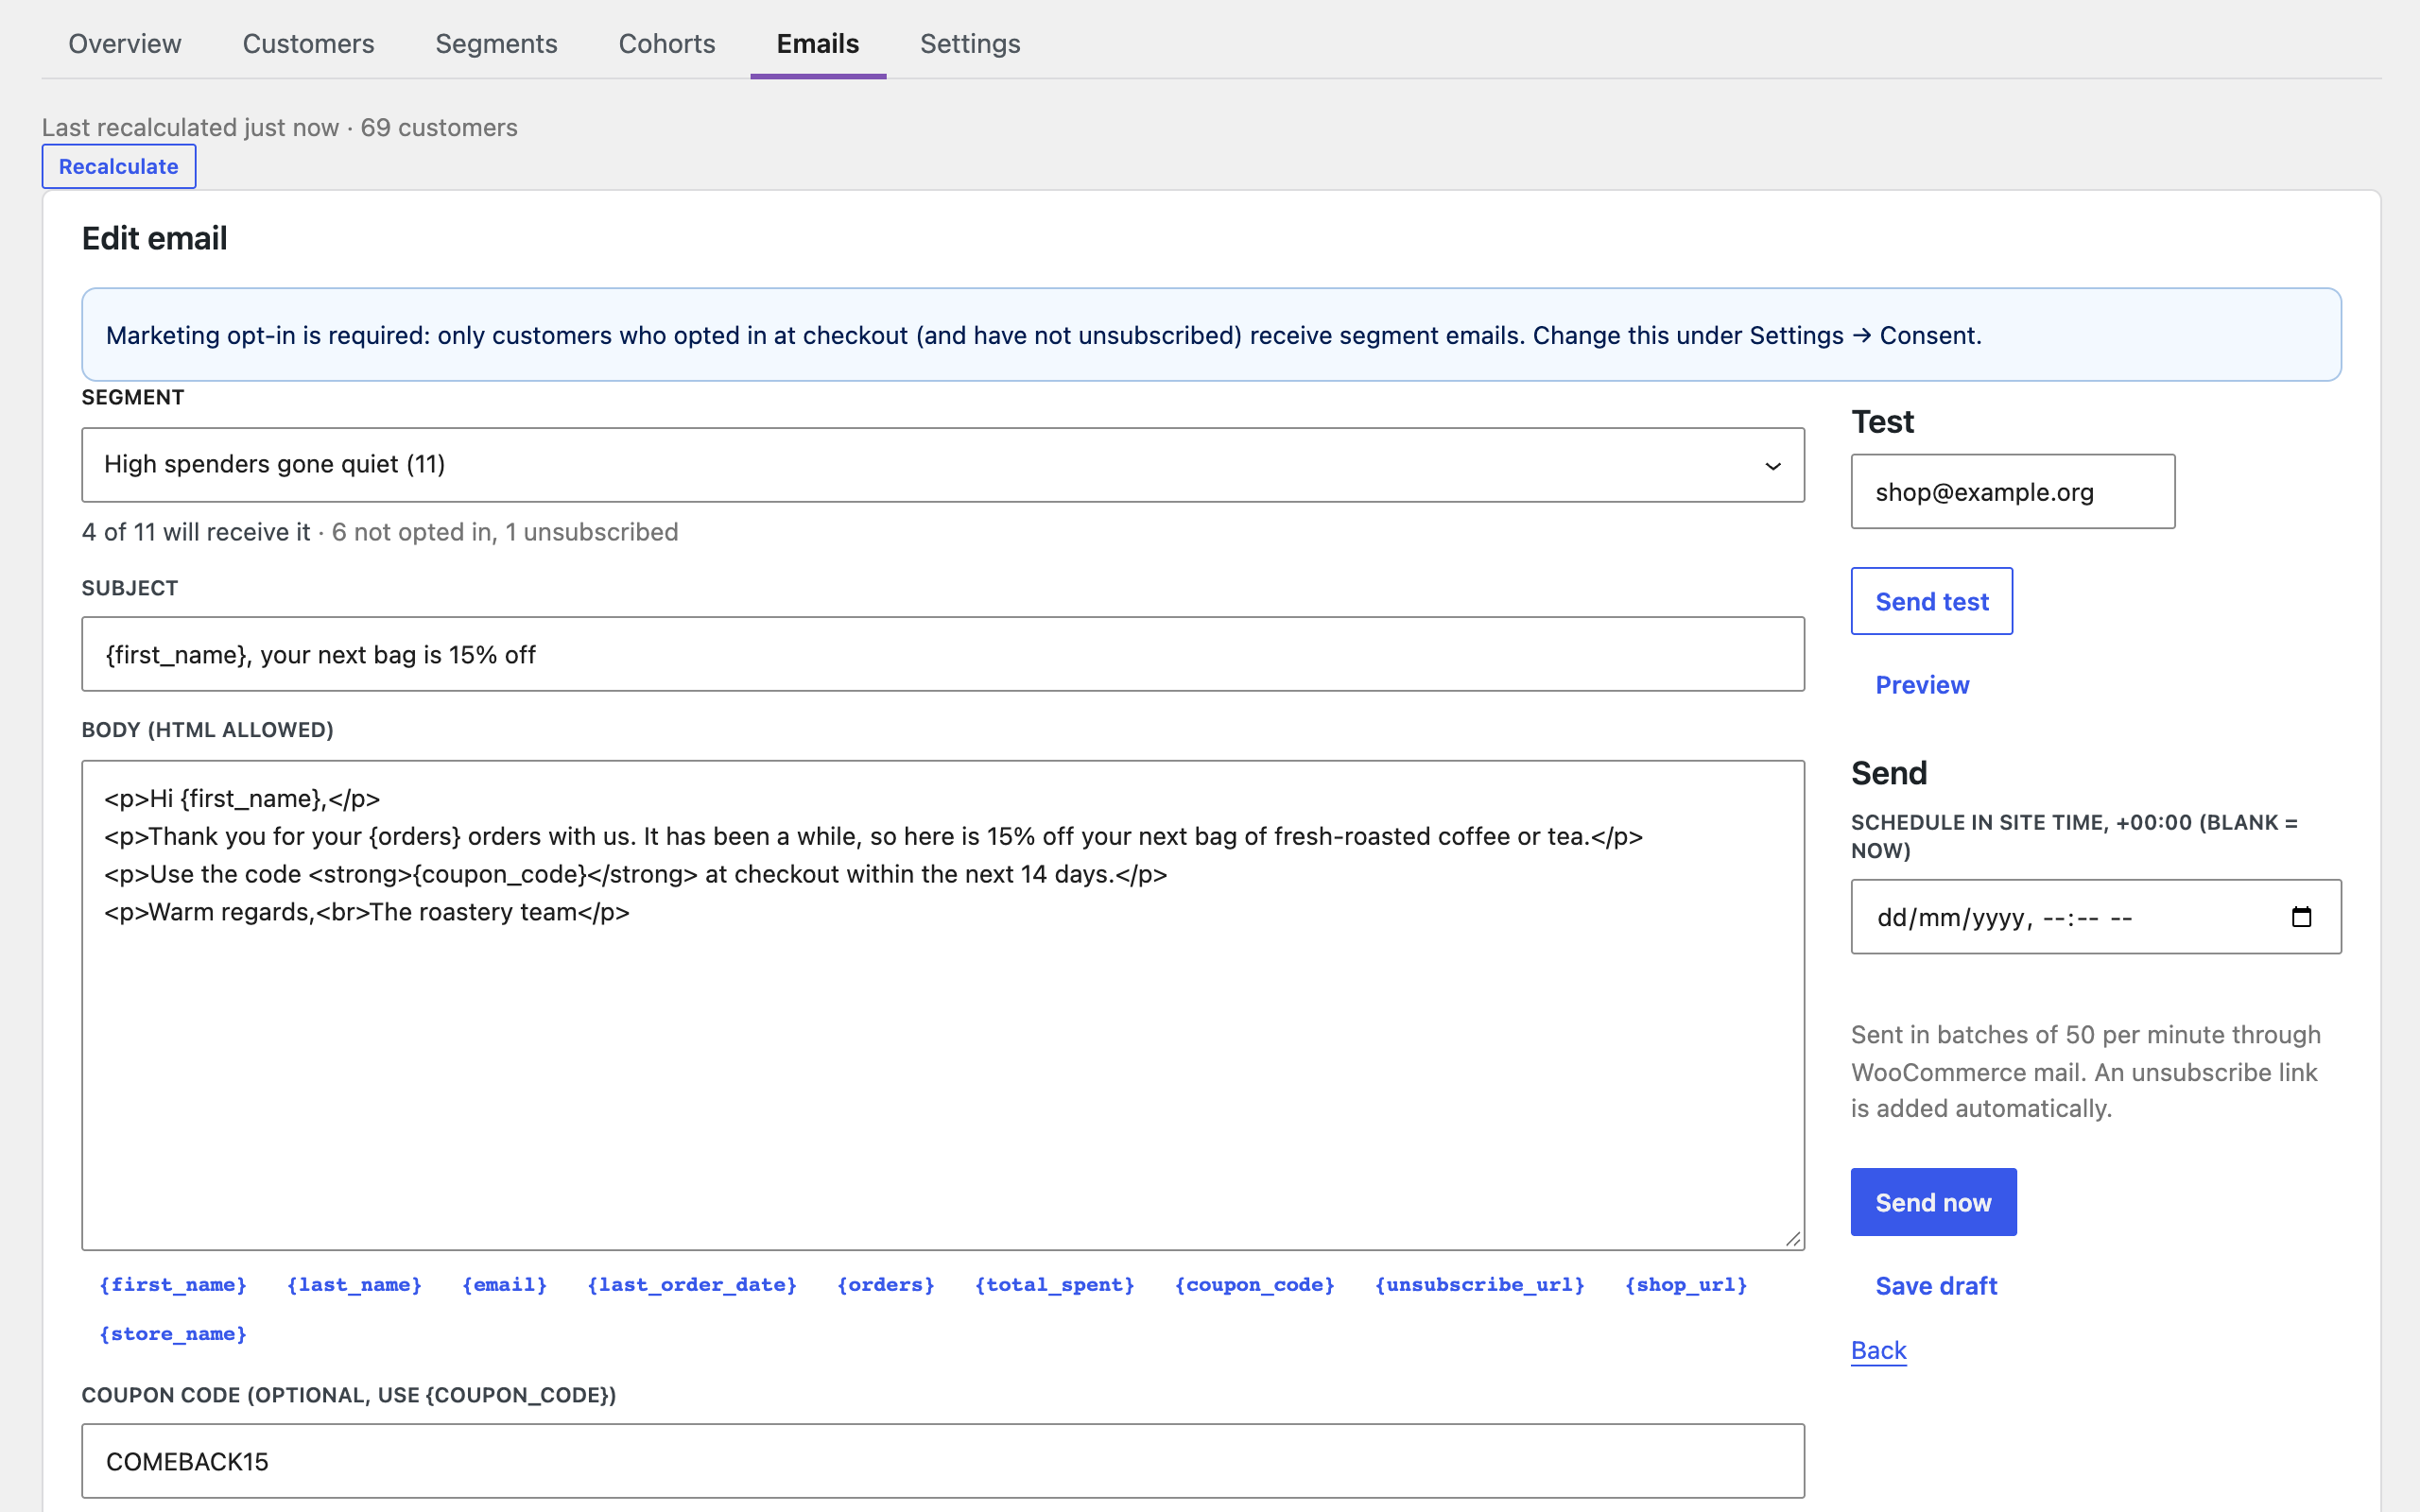Viewport: 2420px width, 1512px height.
Task: Insert the {unsubscribe_url} placeholder tag
Action: point(1480,1284)
